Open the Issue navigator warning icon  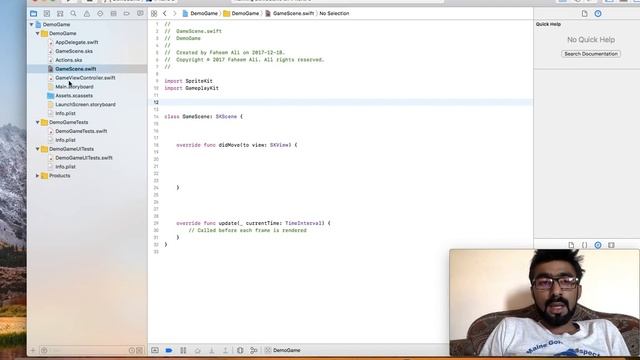coord(87,13)
